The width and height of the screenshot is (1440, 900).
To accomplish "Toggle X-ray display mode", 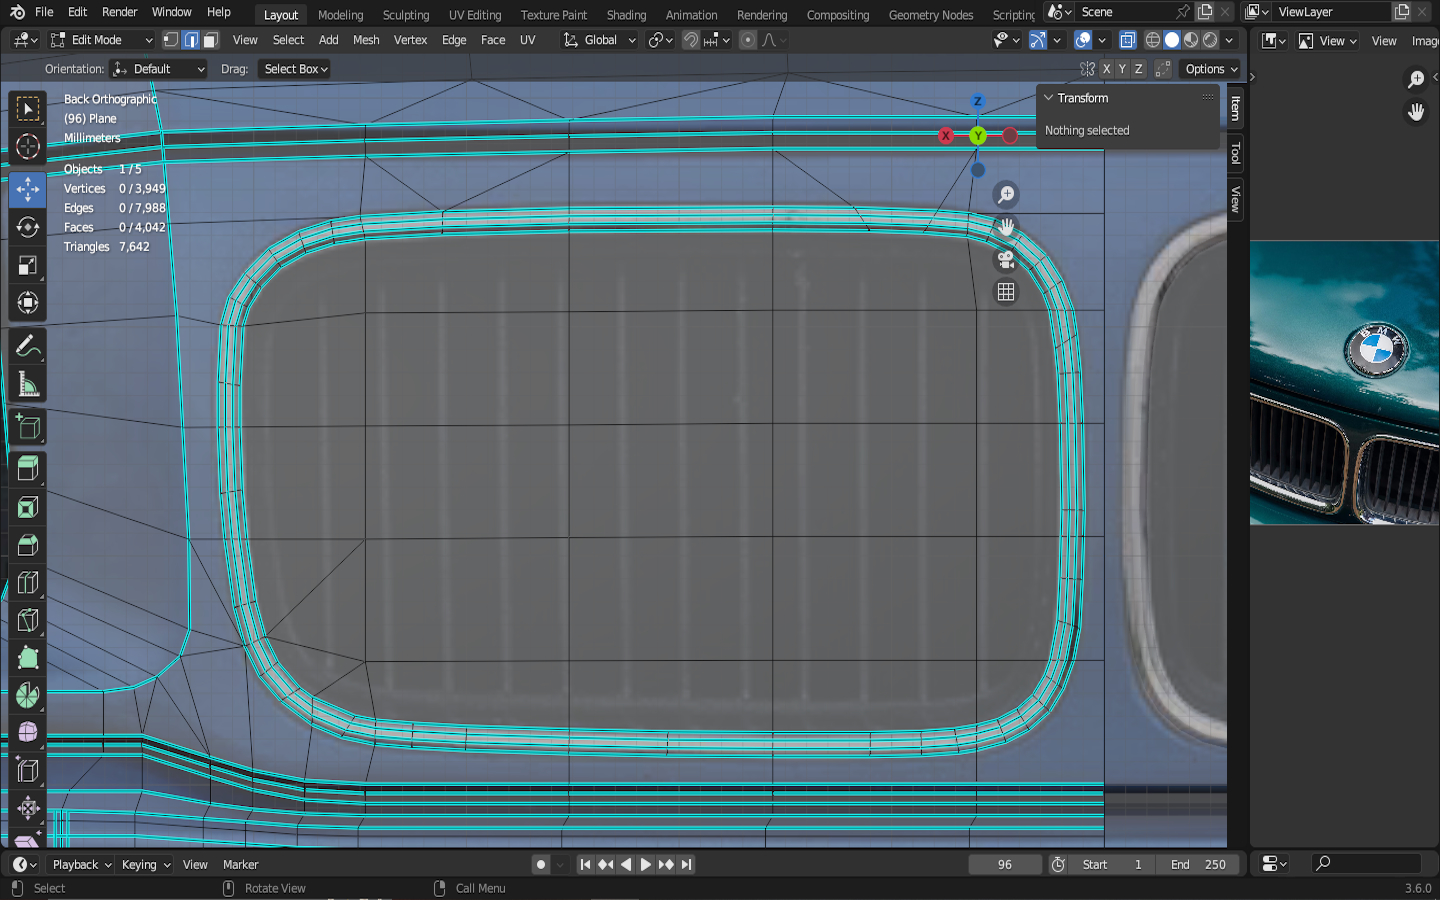I will pos(1127,40).
